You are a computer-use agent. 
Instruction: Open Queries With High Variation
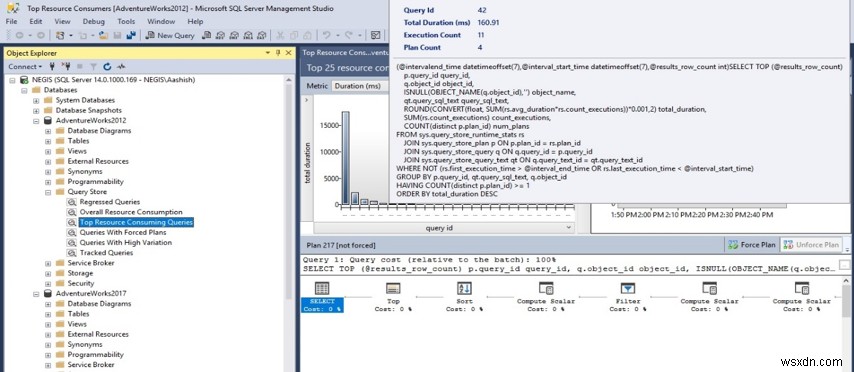(x=126, y=242)
